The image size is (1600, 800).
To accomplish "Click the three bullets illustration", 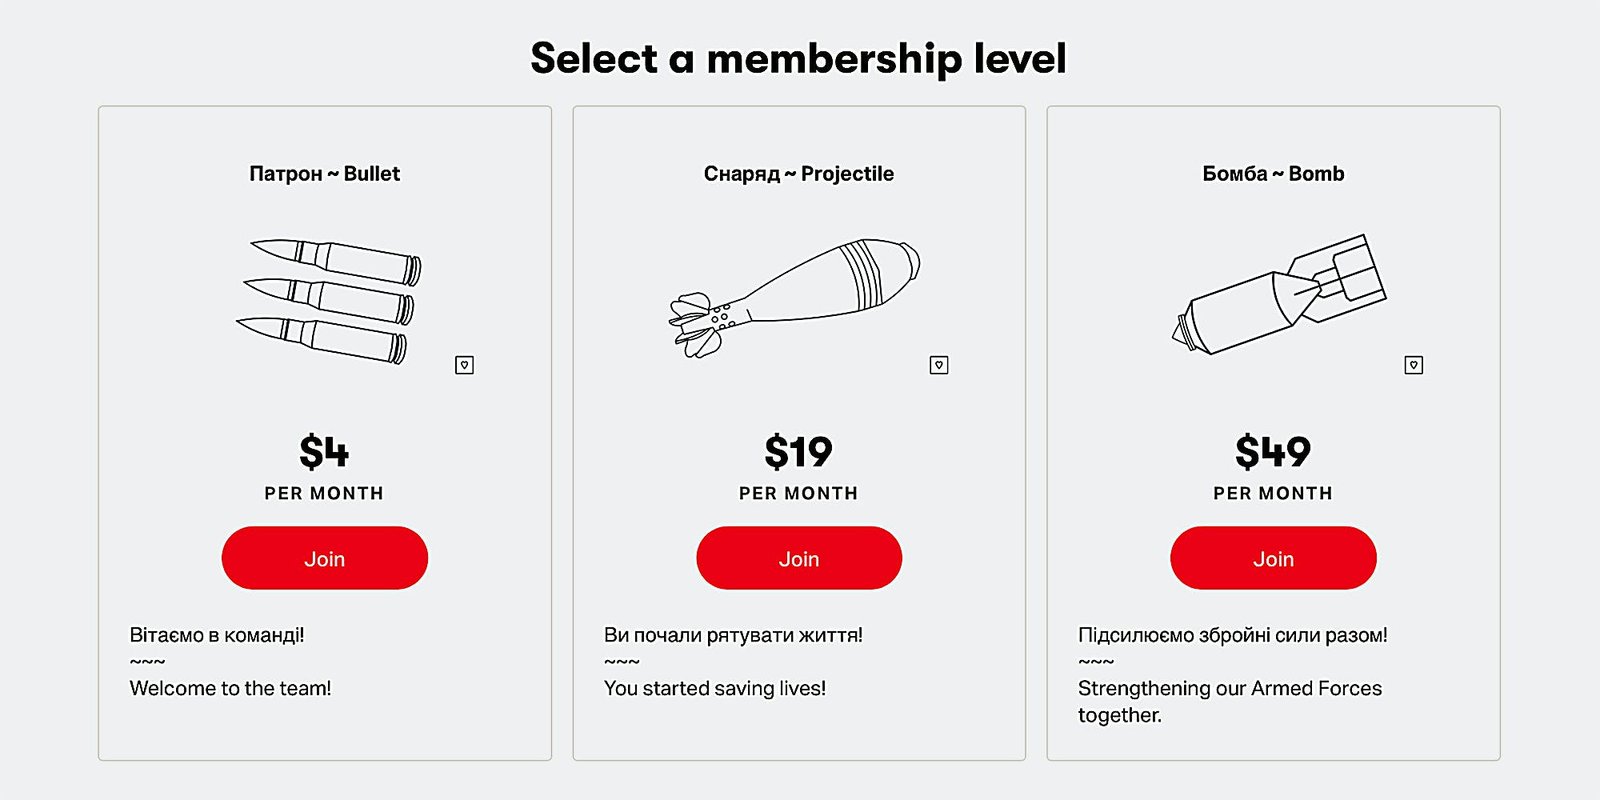I will coord(328,300).
